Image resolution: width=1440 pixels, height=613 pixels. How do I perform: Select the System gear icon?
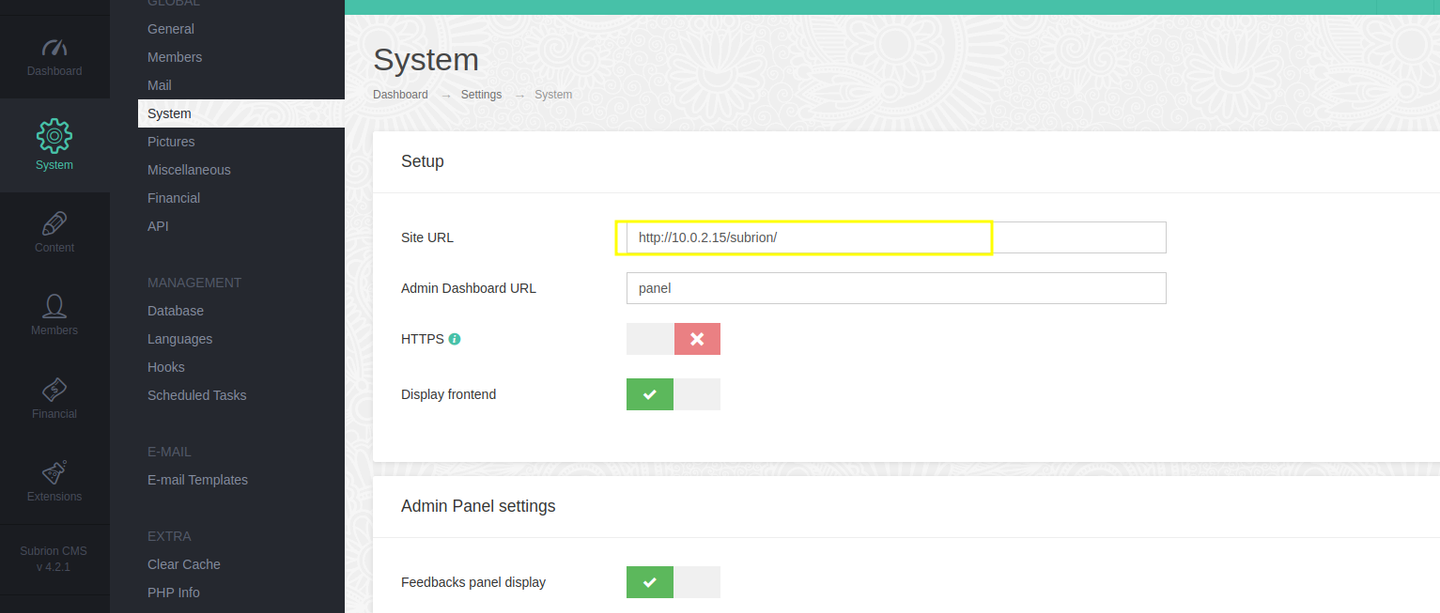tap(54, 135)
